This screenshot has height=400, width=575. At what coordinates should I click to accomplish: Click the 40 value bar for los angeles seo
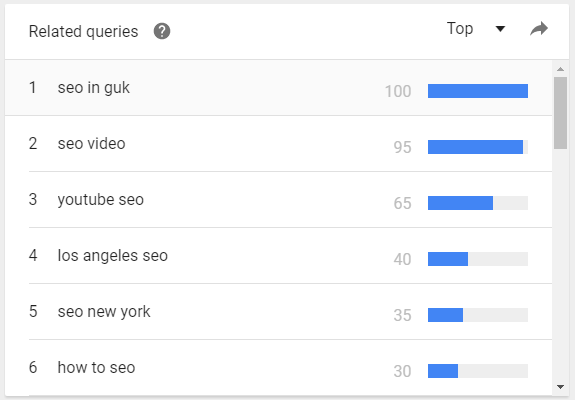(478, 259)
